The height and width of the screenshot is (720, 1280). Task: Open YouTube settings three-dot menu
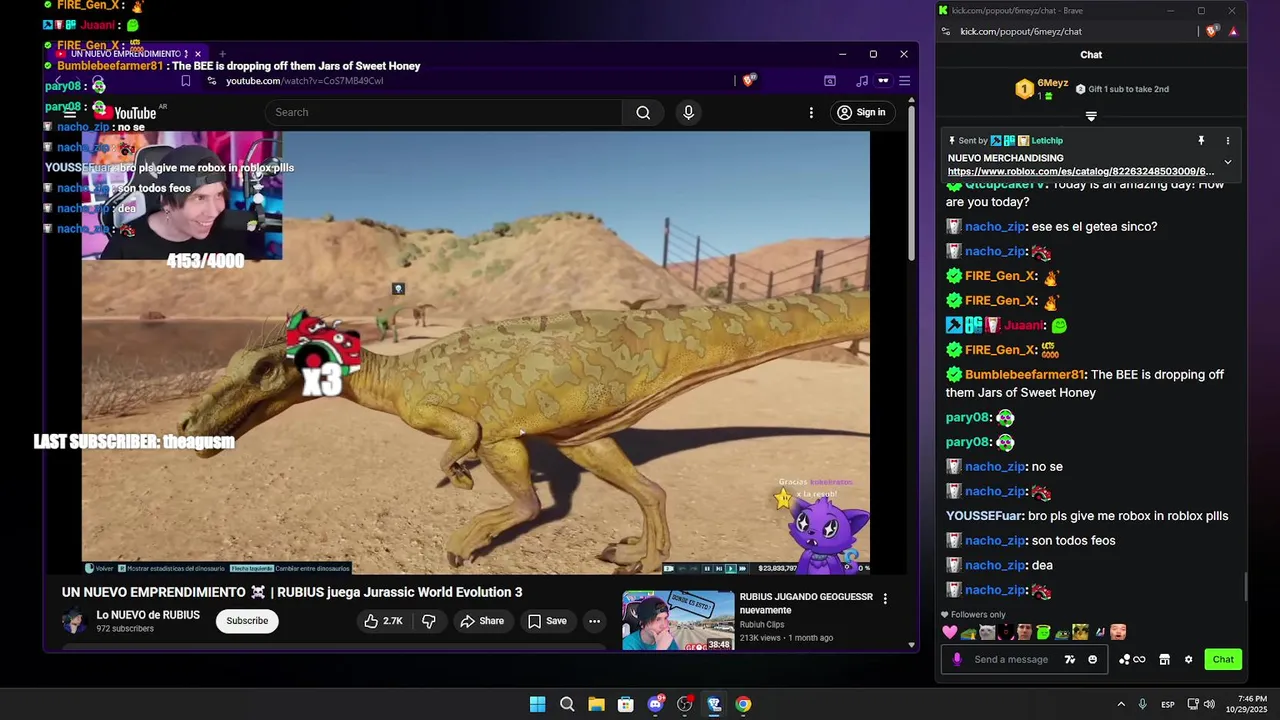point(811,112)
